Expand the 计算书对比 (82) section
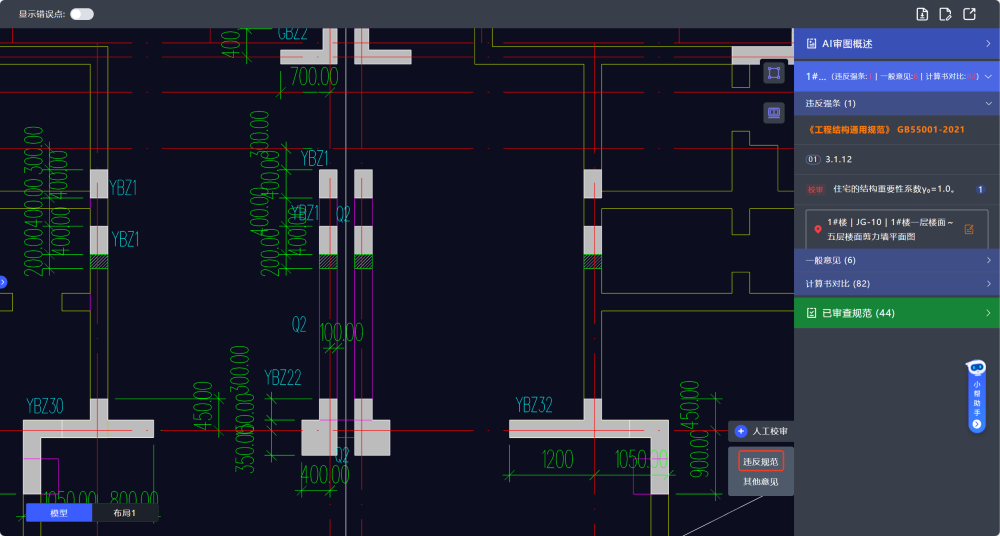Viewport: 1000px width, 536px height. [987, 284]
